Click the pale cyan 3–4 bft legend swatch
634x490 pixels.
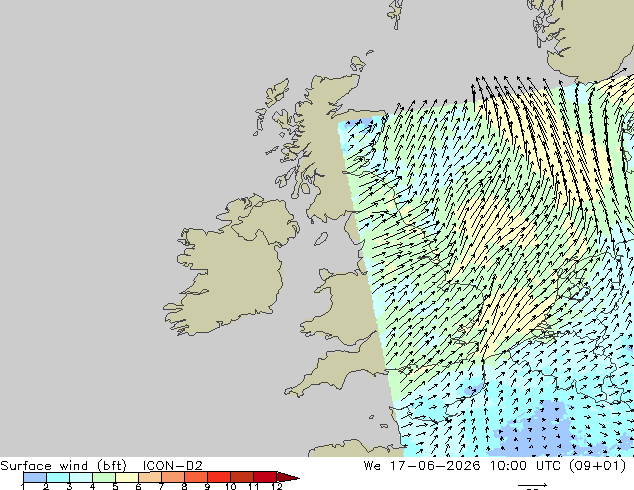81,477
